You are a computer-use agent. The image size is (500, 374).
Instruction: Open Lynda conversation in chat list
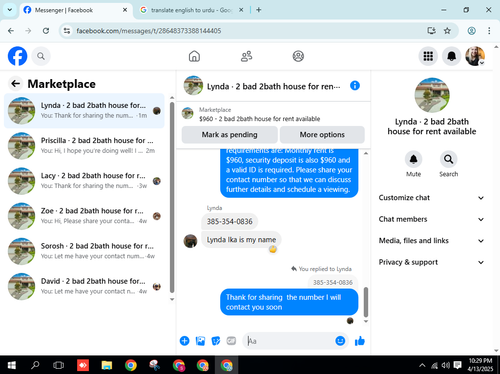pos(84,111)
